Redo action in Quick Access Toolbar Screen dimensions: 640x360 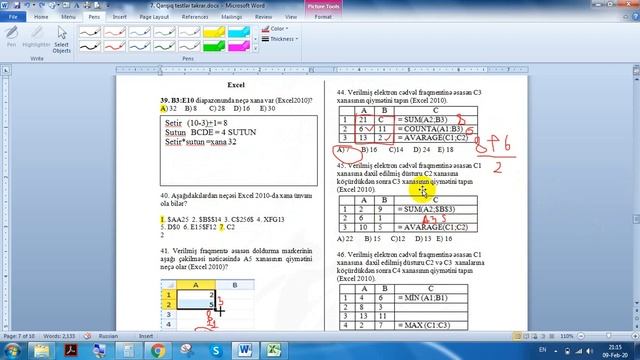tap(42, 6)
